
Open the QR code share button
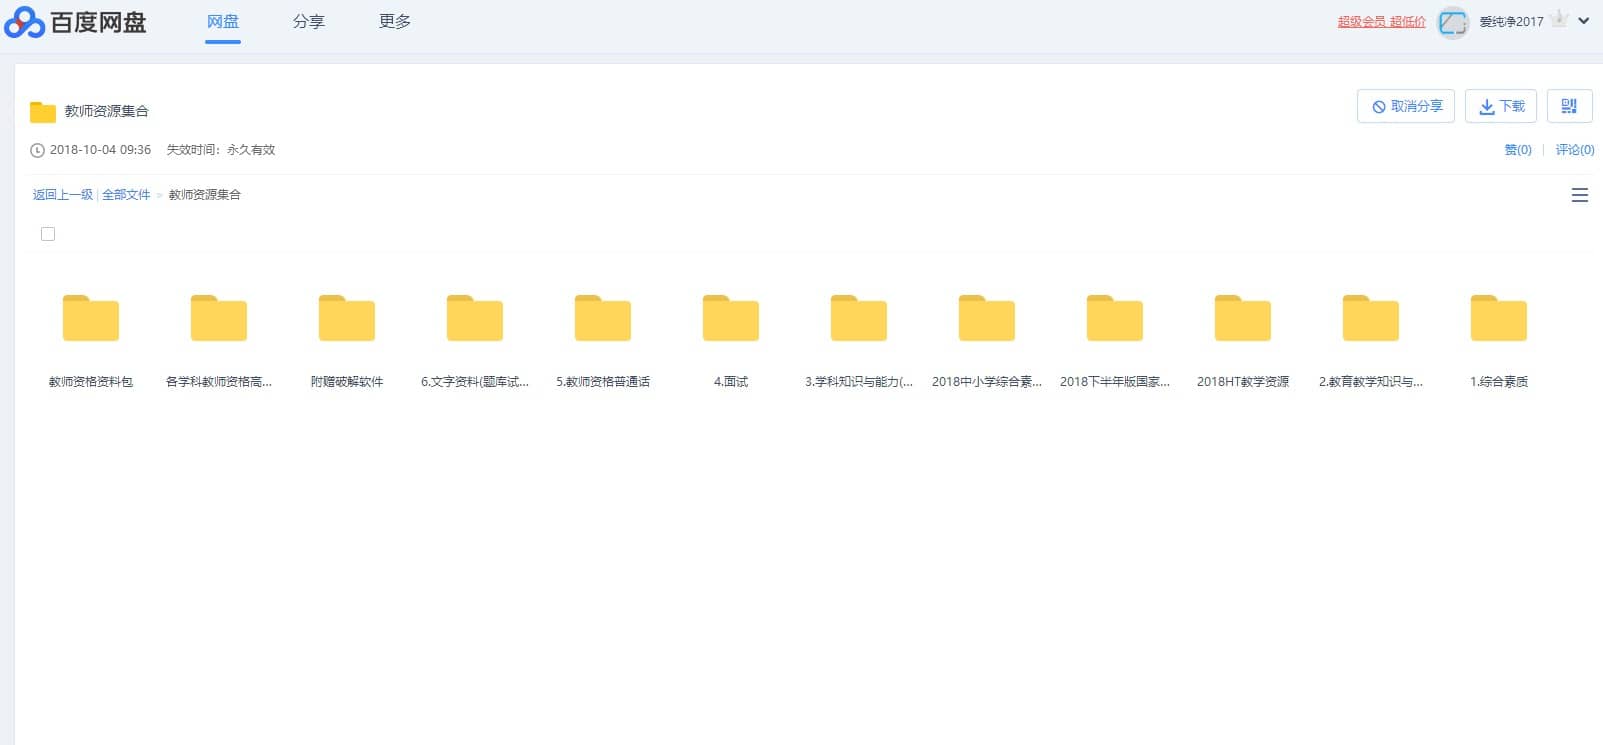point(1569,106)
